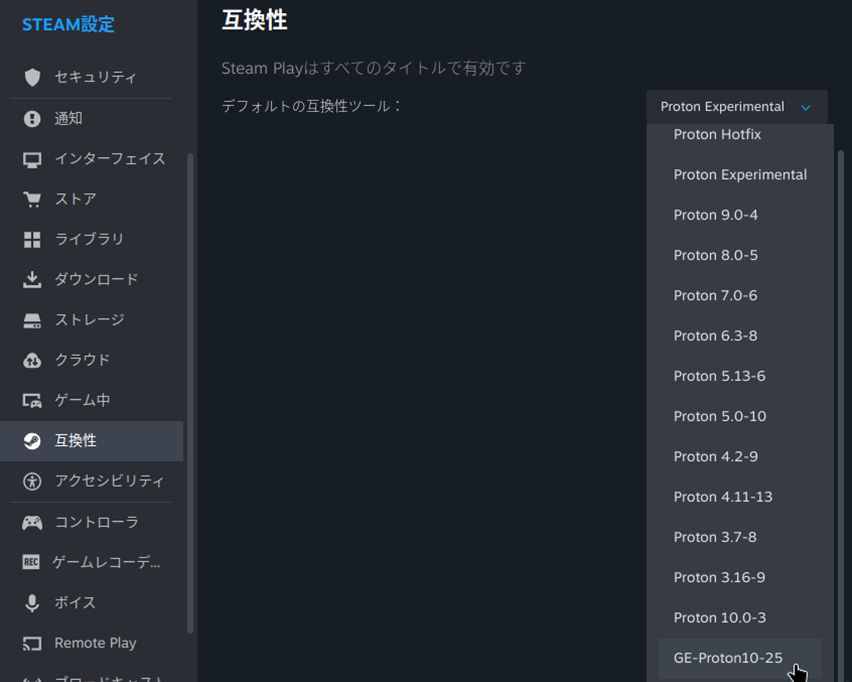Click the REC game recording icon
The height and width of the screenshot is (682, 852).
pyautogui.click(x=31, y=562)
